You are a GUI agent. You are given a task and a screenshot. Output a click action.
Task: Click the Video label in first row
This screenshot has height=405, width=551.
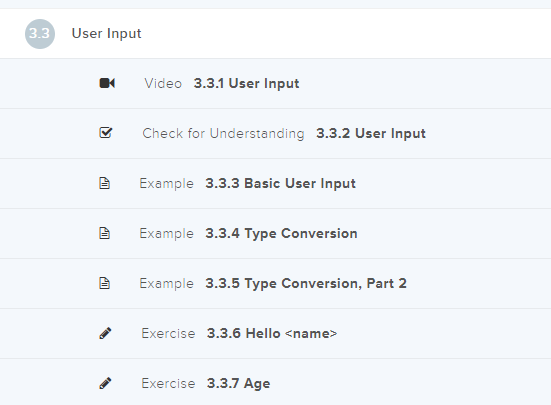[163, 84]
